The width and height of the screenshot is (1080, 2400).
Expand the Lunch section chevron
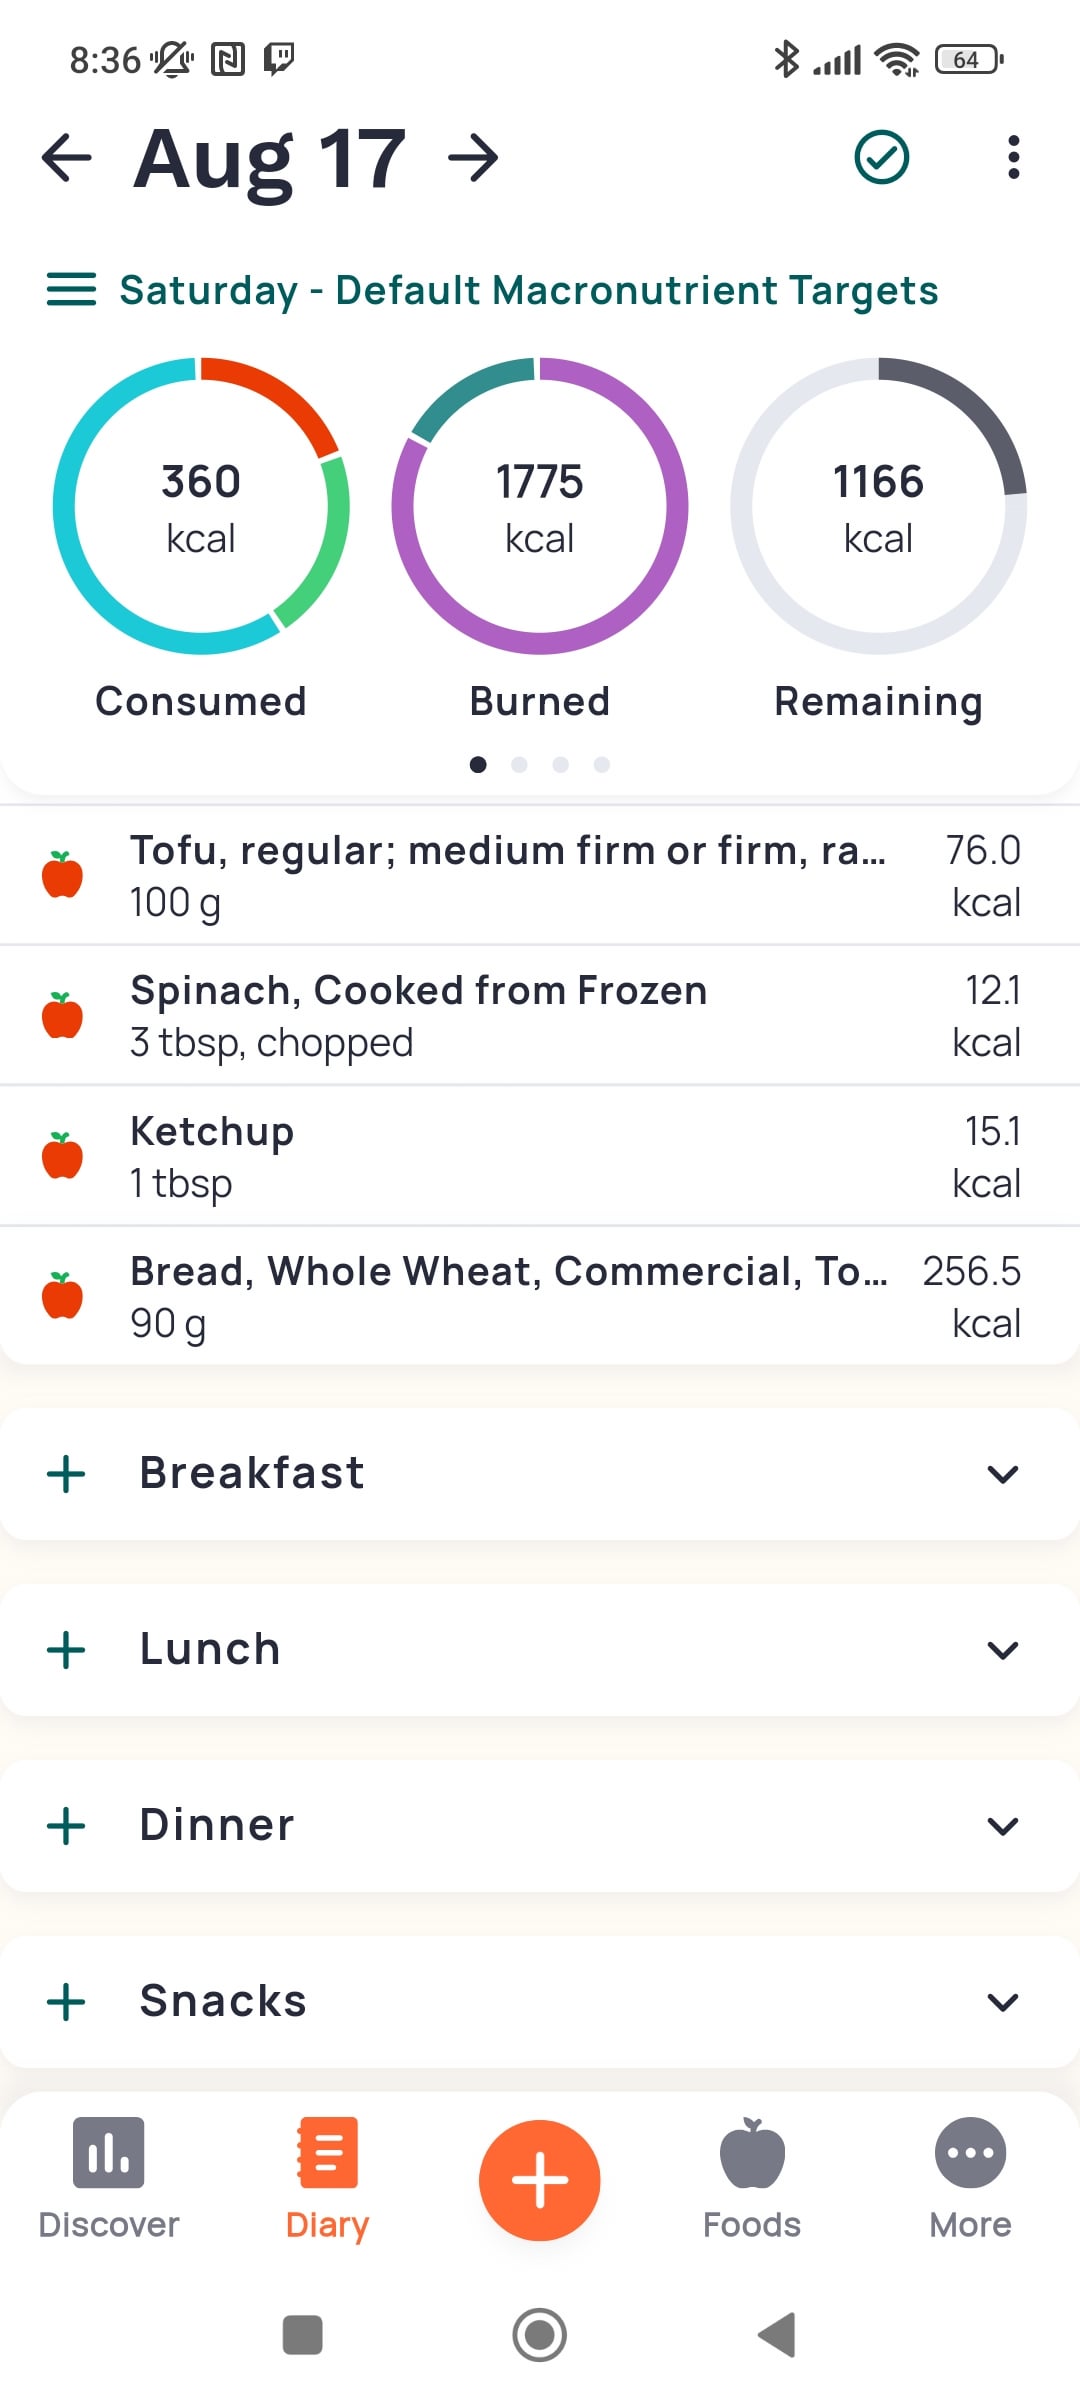(x=1002, y=1650)
